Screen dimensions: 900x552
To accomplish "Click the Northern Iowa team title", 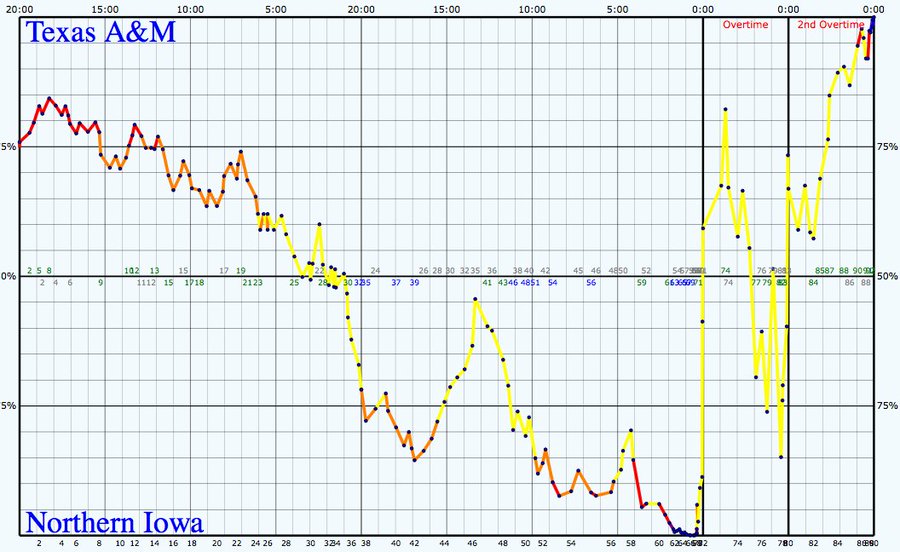I will [115, 523].
